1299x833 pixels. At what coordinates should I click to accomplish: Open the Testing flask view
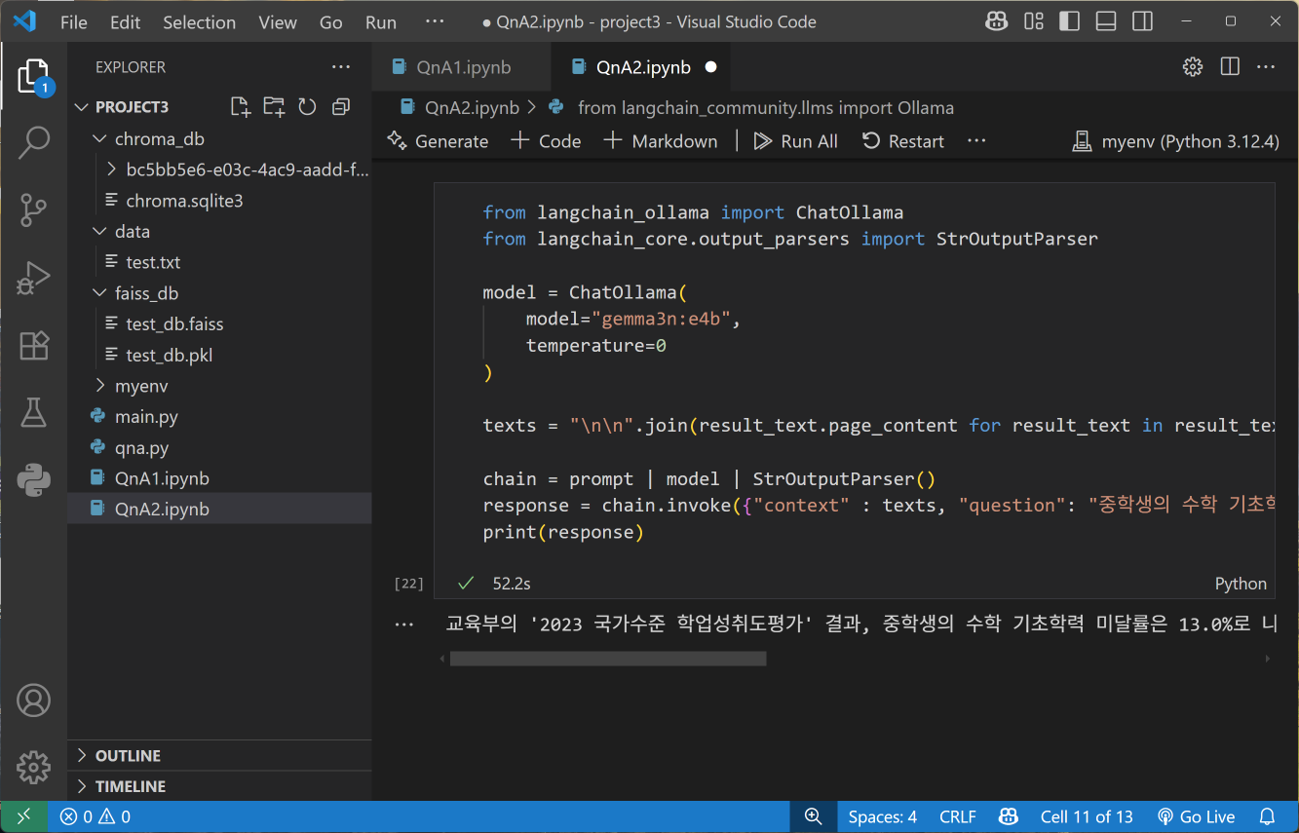[33, 412]
